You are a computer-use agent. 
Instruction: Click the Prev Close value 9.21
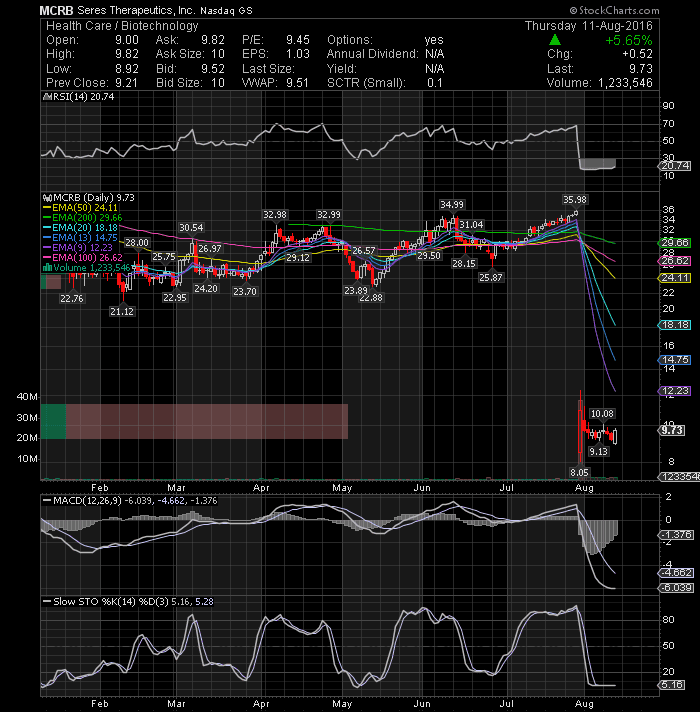pyautogui.click(x=126, y=83)
